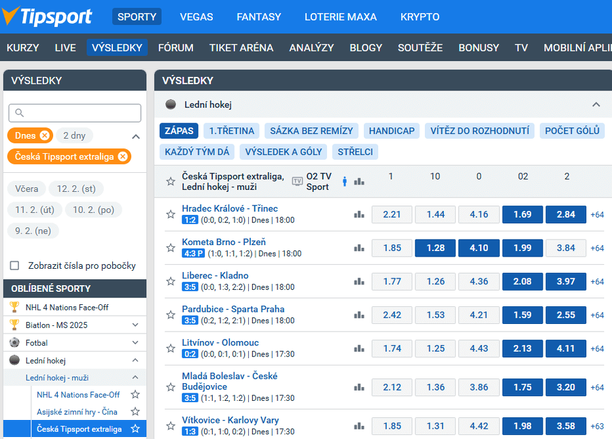This screenshot has width=612, height=439.
Task: Open statistics icon for Pardubice - Sparta Praha
Action: [x=359, y=315]
